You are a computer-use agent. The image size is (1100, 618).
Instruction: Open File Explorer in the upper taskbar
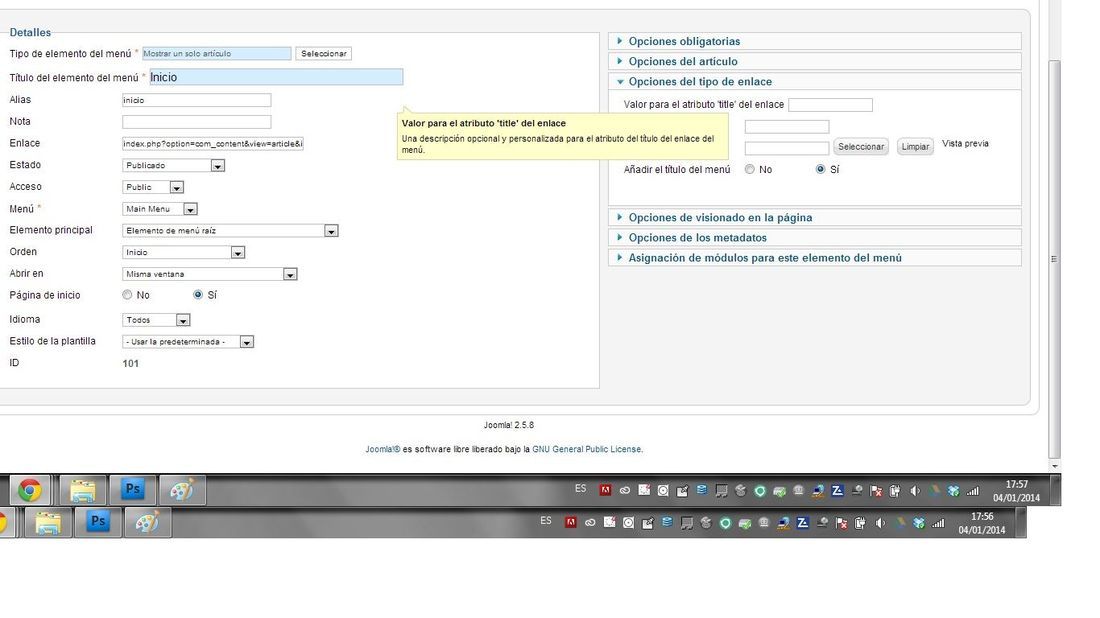pyautogui.click(x=83, y=490)
